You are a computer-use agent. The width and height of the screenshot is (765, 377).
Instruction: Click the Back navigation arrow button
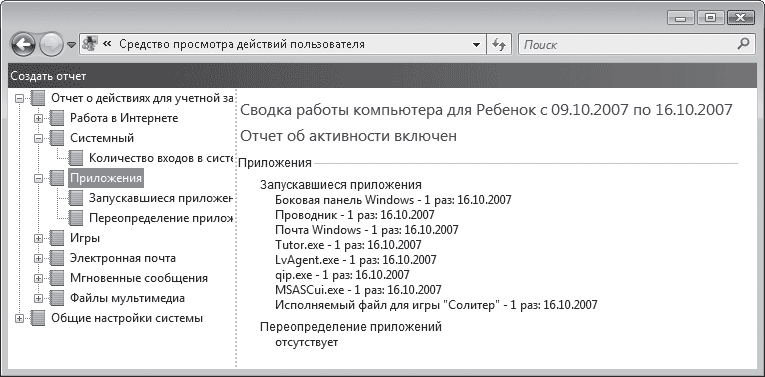point(22,46)
